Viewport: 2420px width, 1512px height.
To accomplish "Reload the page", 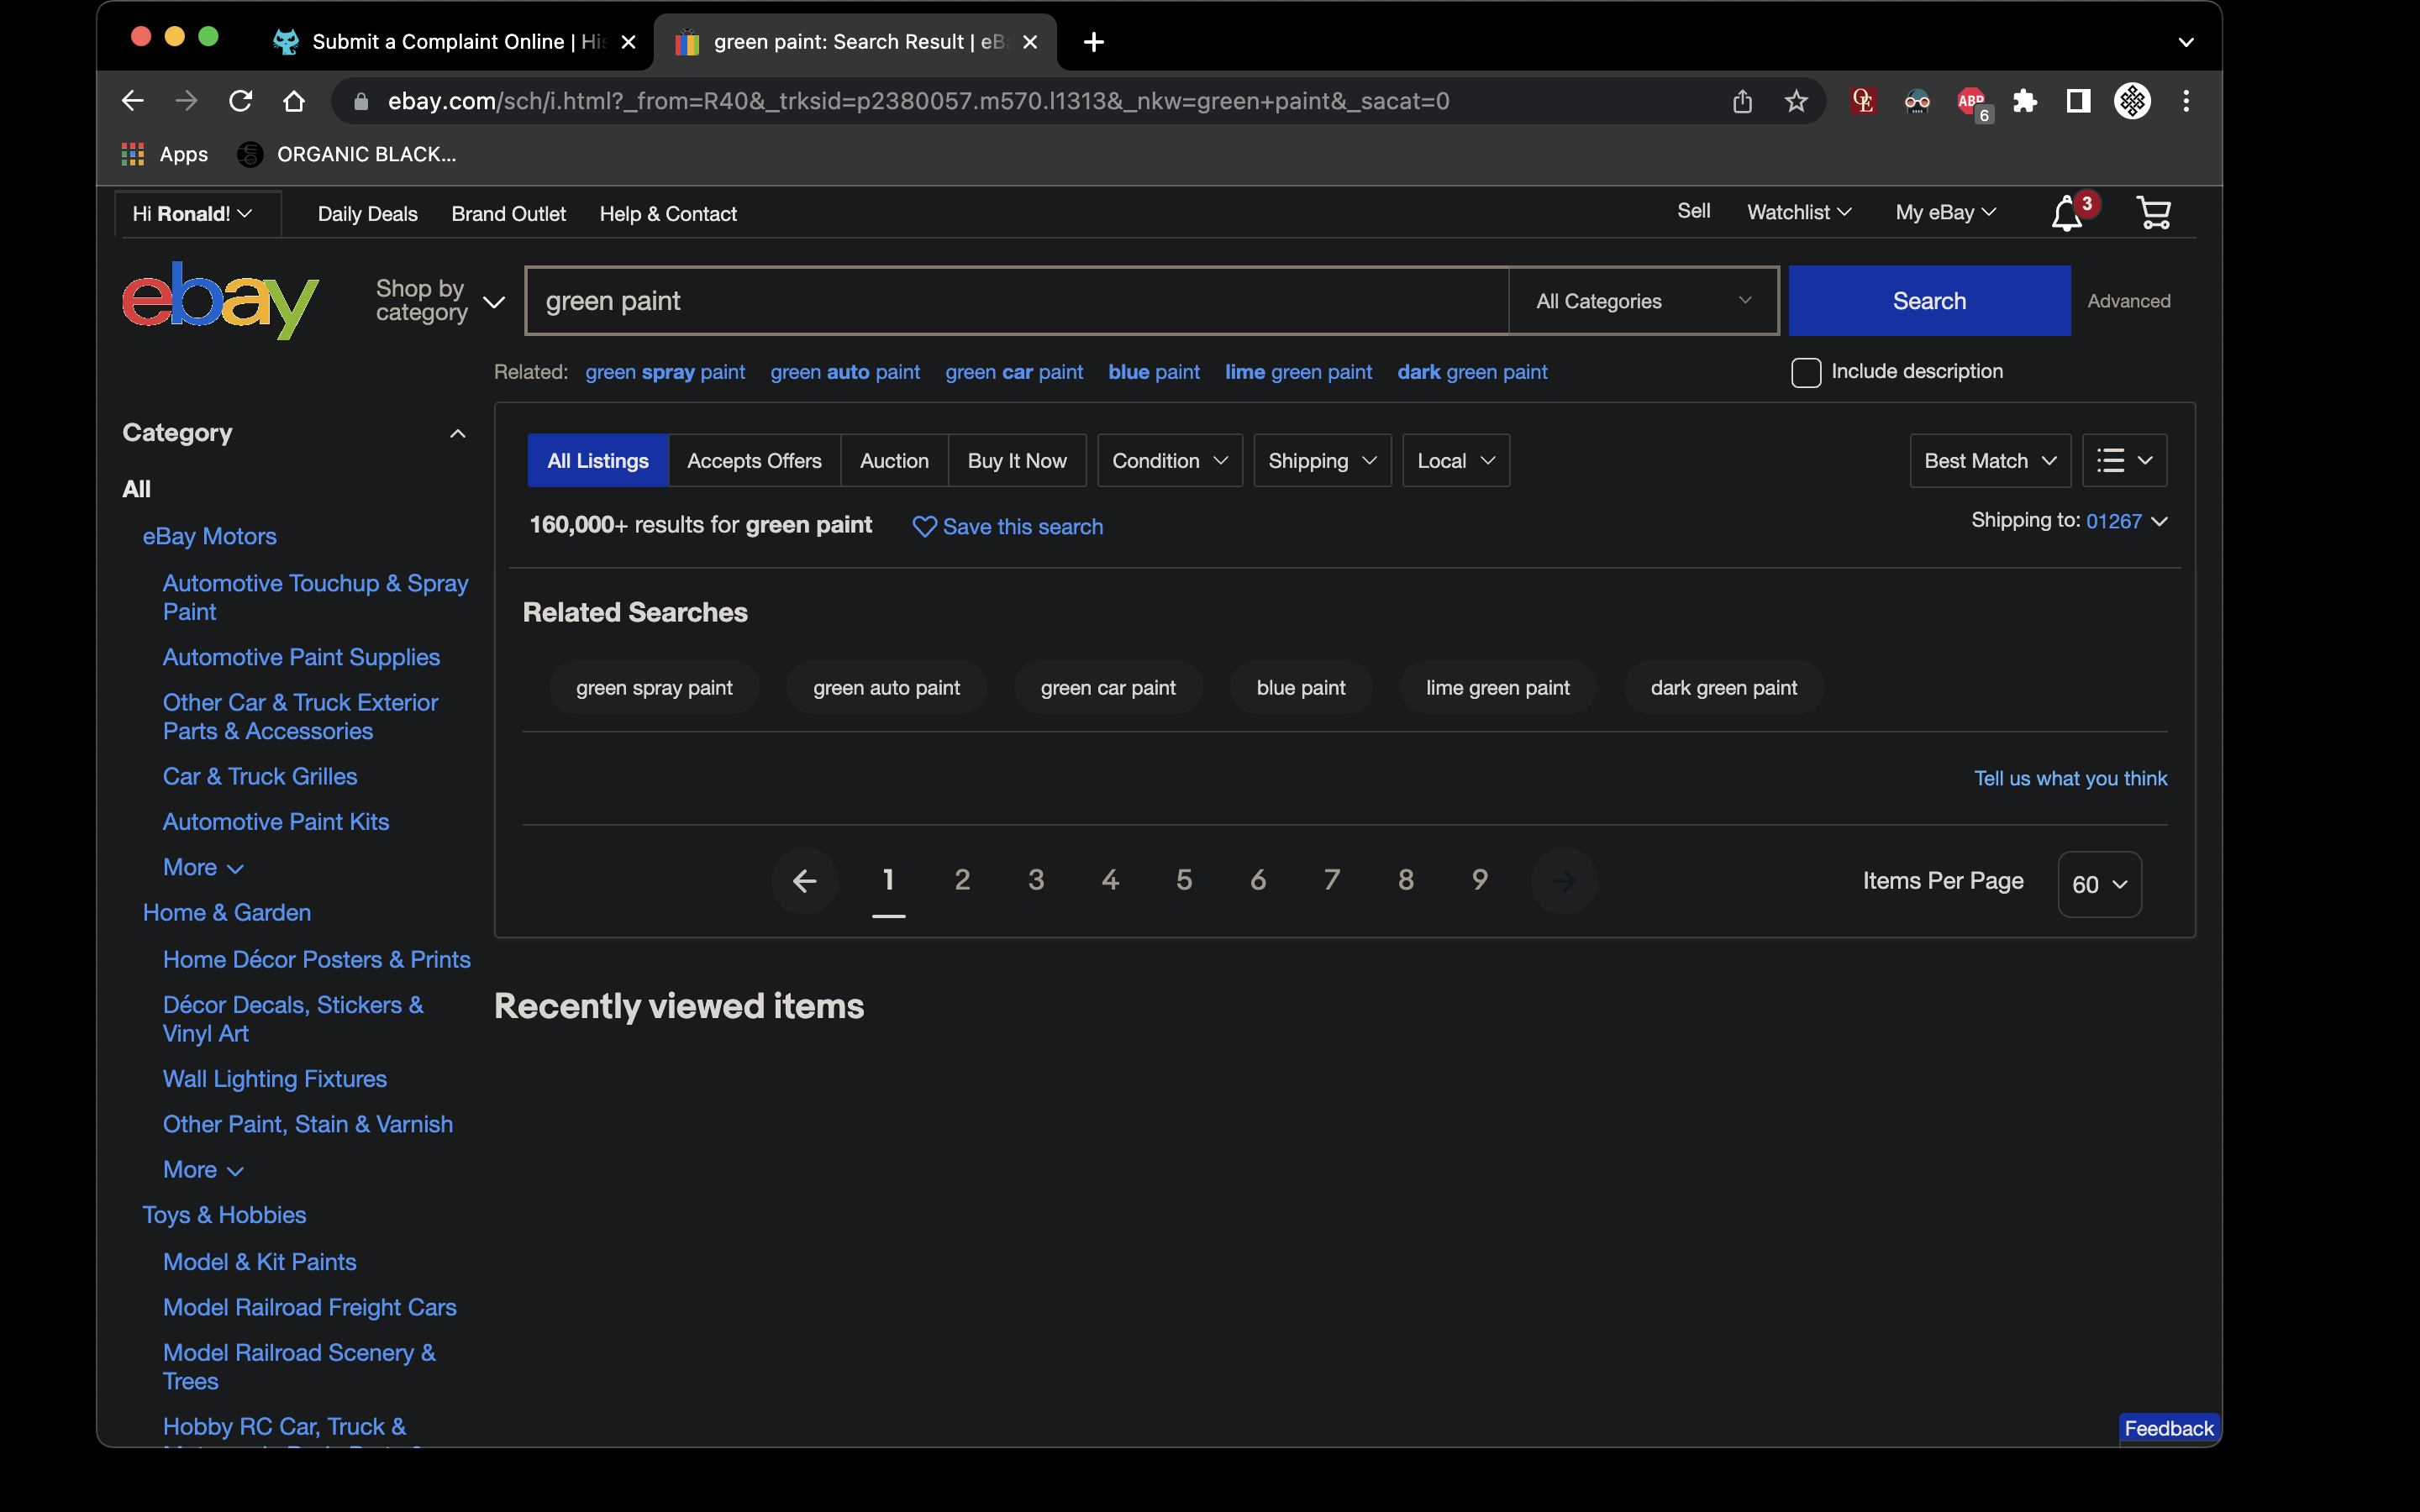I will tap(240, 101).
